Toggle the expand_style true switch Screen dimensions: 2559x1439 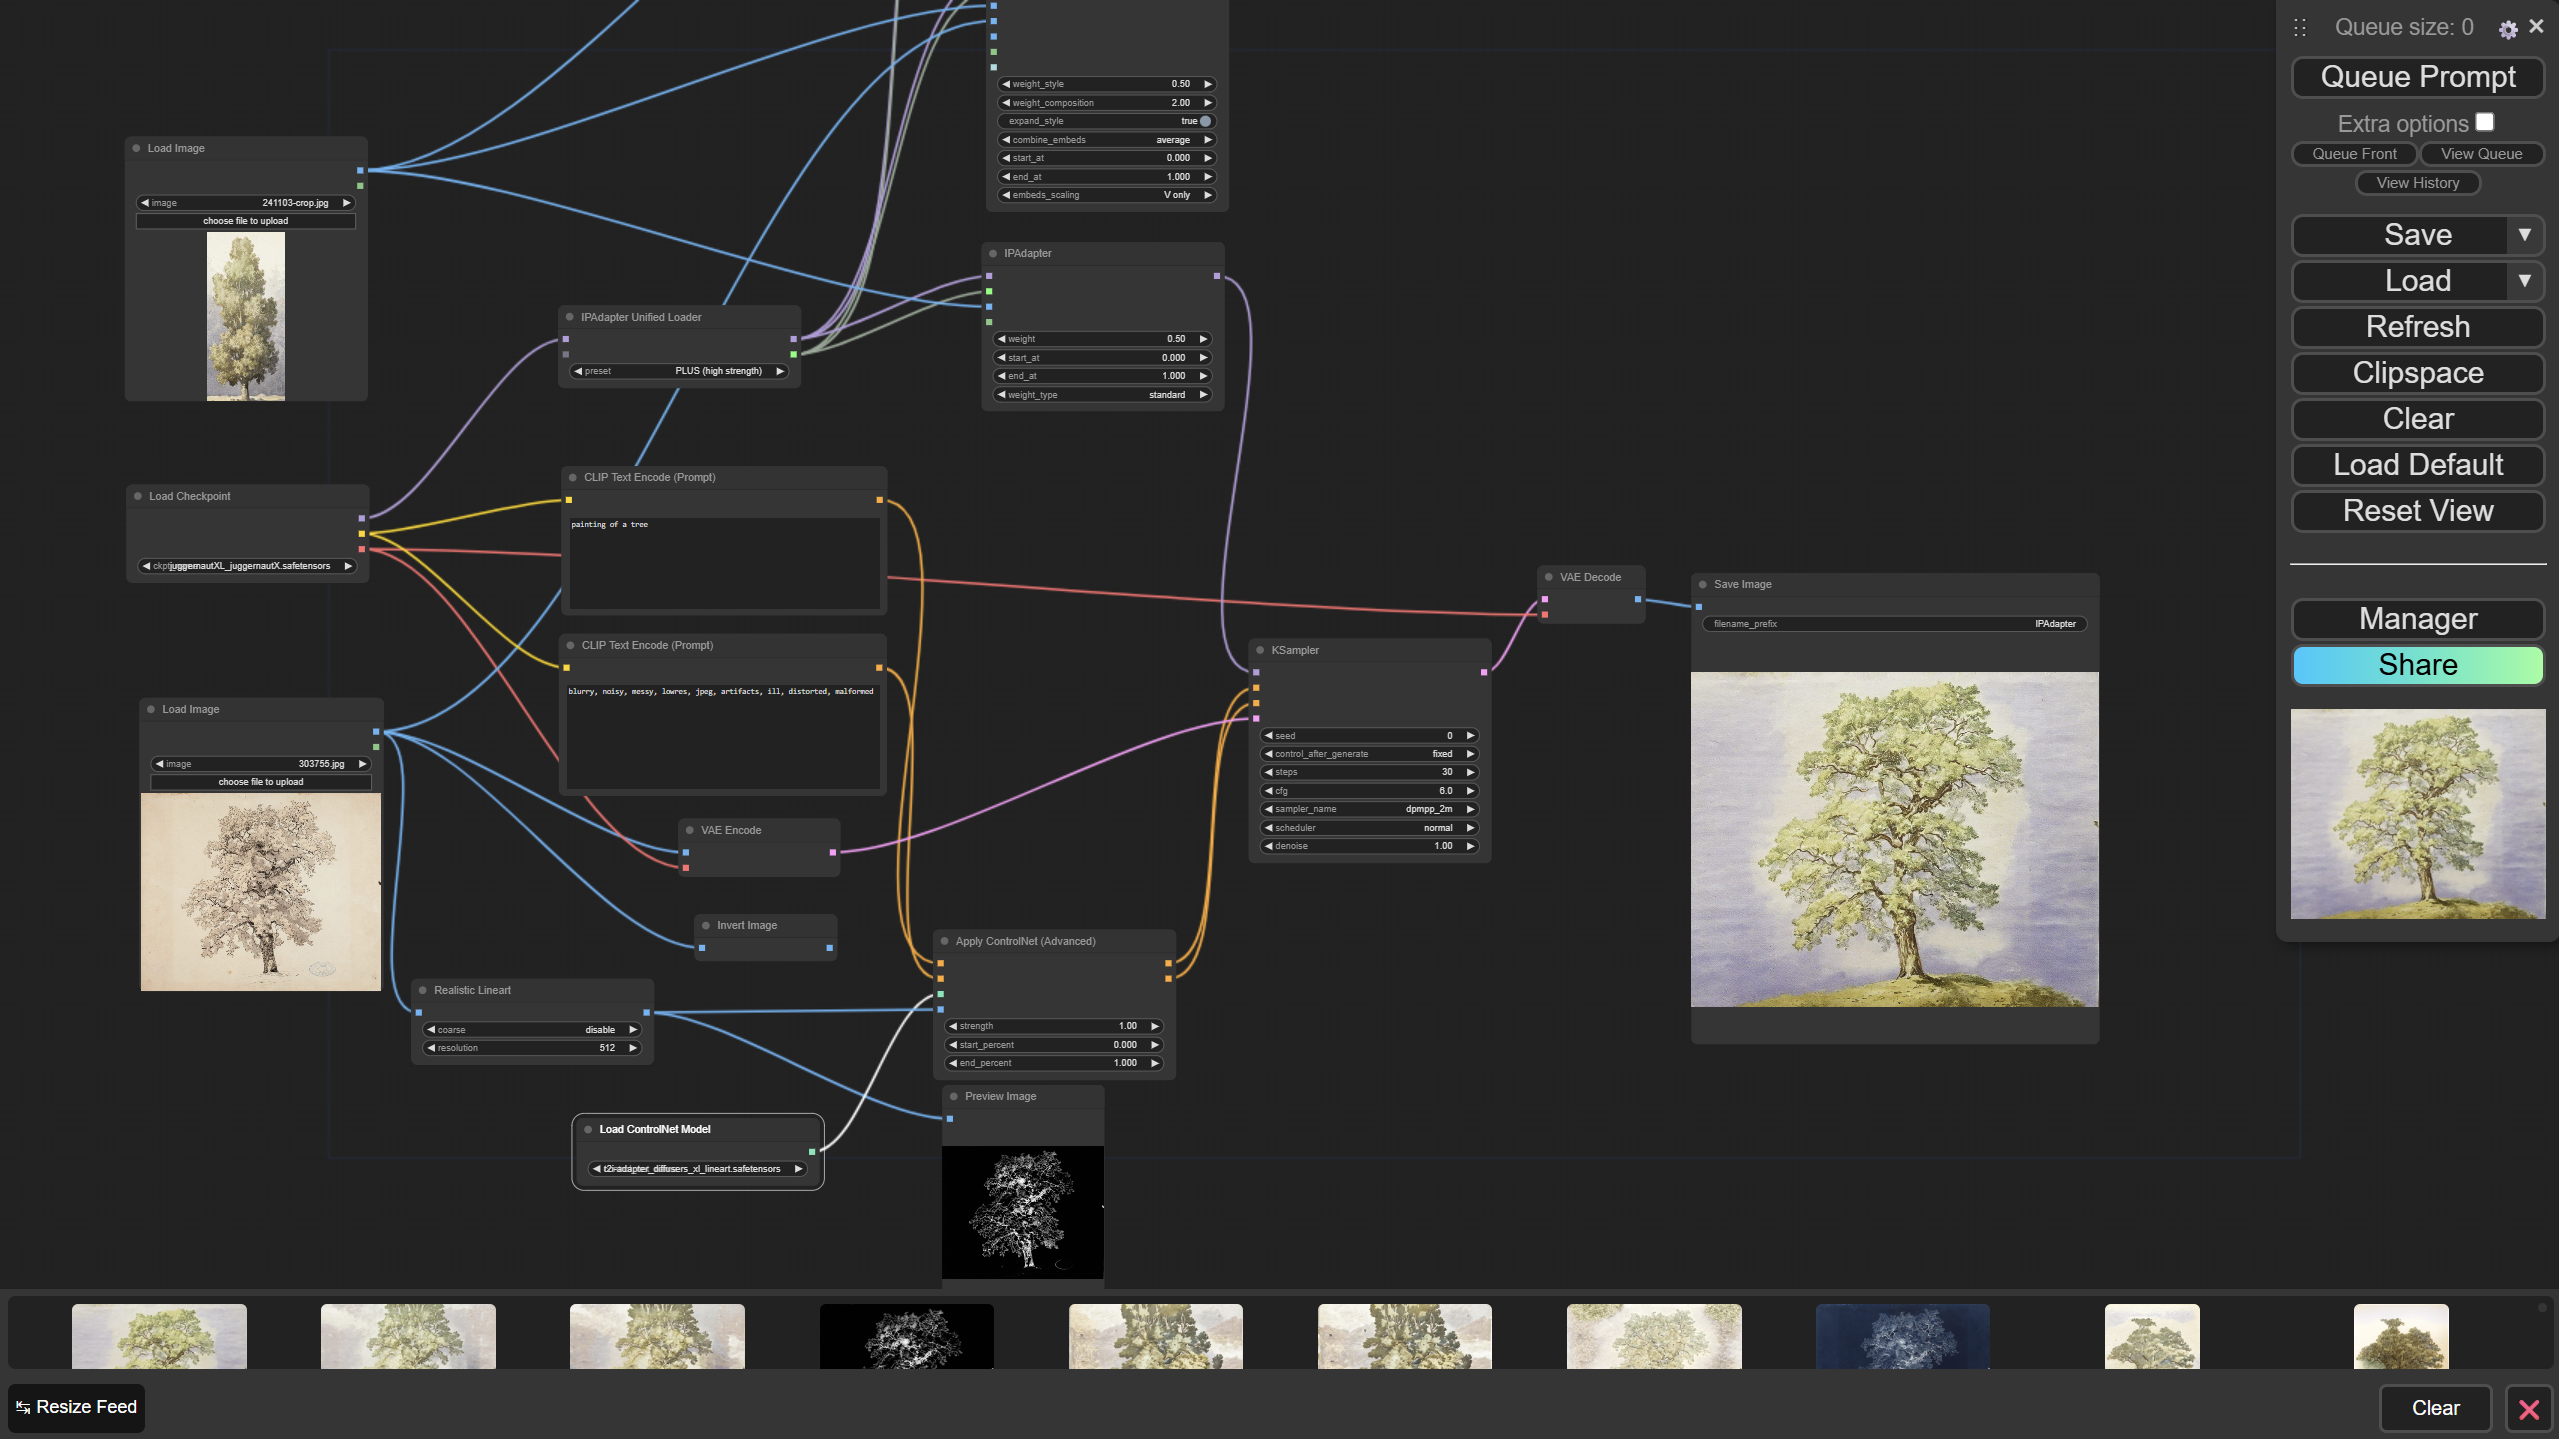(1205, 121)
